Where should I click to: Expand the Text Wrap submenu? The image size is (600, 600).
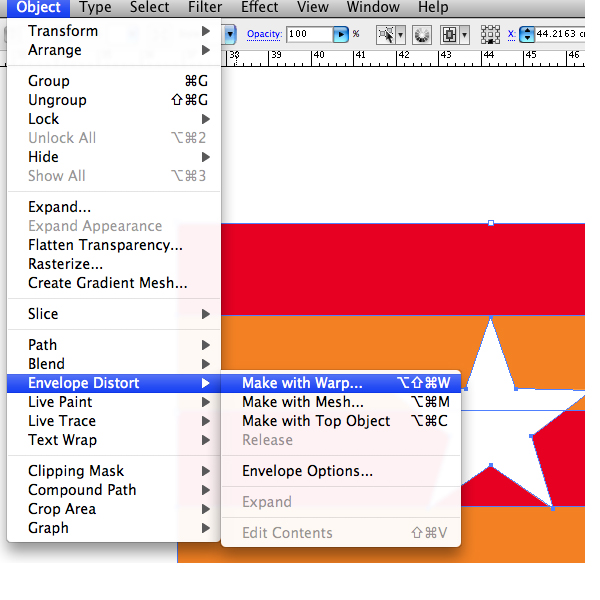114,440
